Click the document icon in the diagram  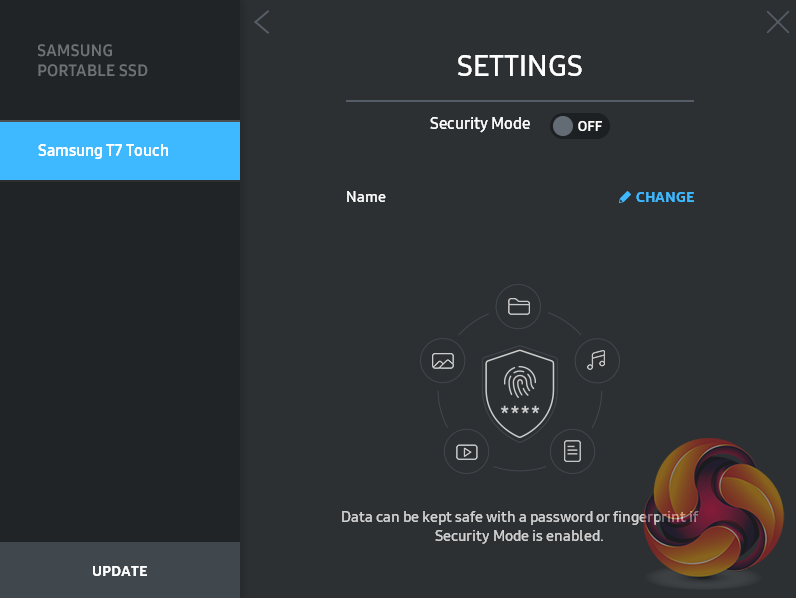tap(572, 451)
